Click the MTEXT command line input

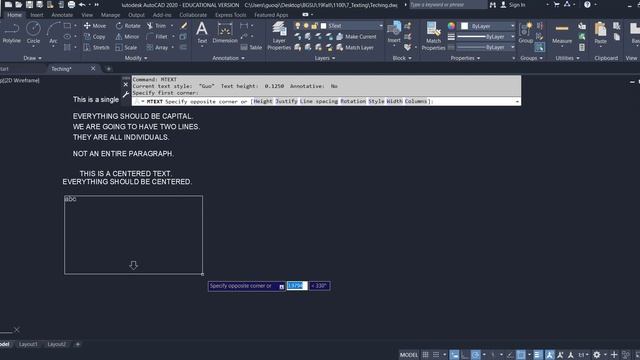(x=326, y=101)
